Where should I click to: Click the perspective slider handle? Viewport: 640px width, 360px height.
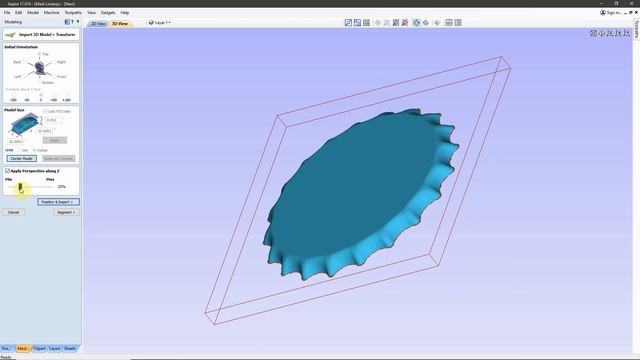tap(20, 187)
